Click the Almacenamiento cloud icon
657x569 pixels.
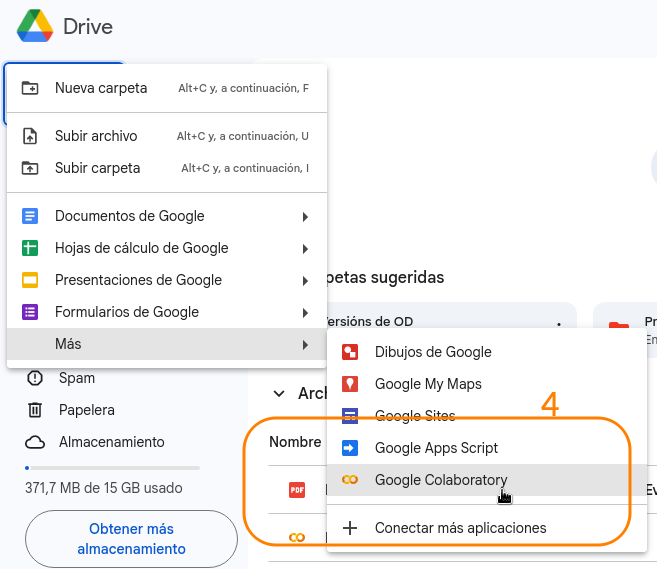[35, 442]
